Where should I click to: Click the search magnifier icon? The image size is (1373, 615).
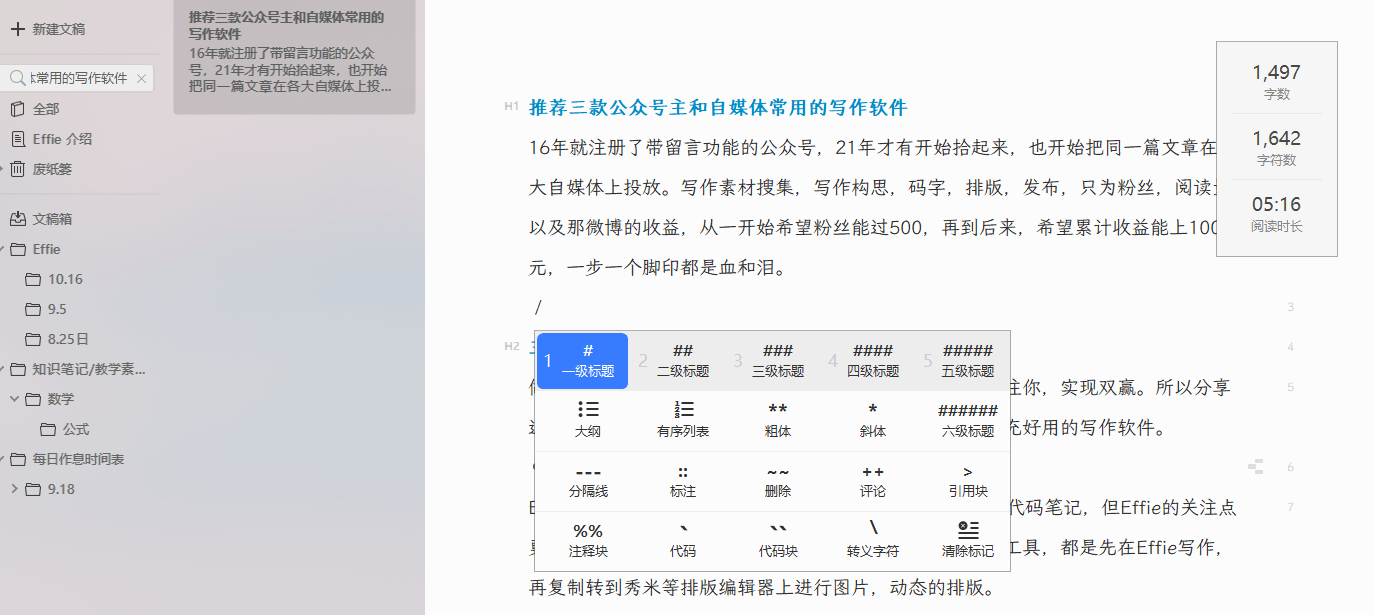17,78
